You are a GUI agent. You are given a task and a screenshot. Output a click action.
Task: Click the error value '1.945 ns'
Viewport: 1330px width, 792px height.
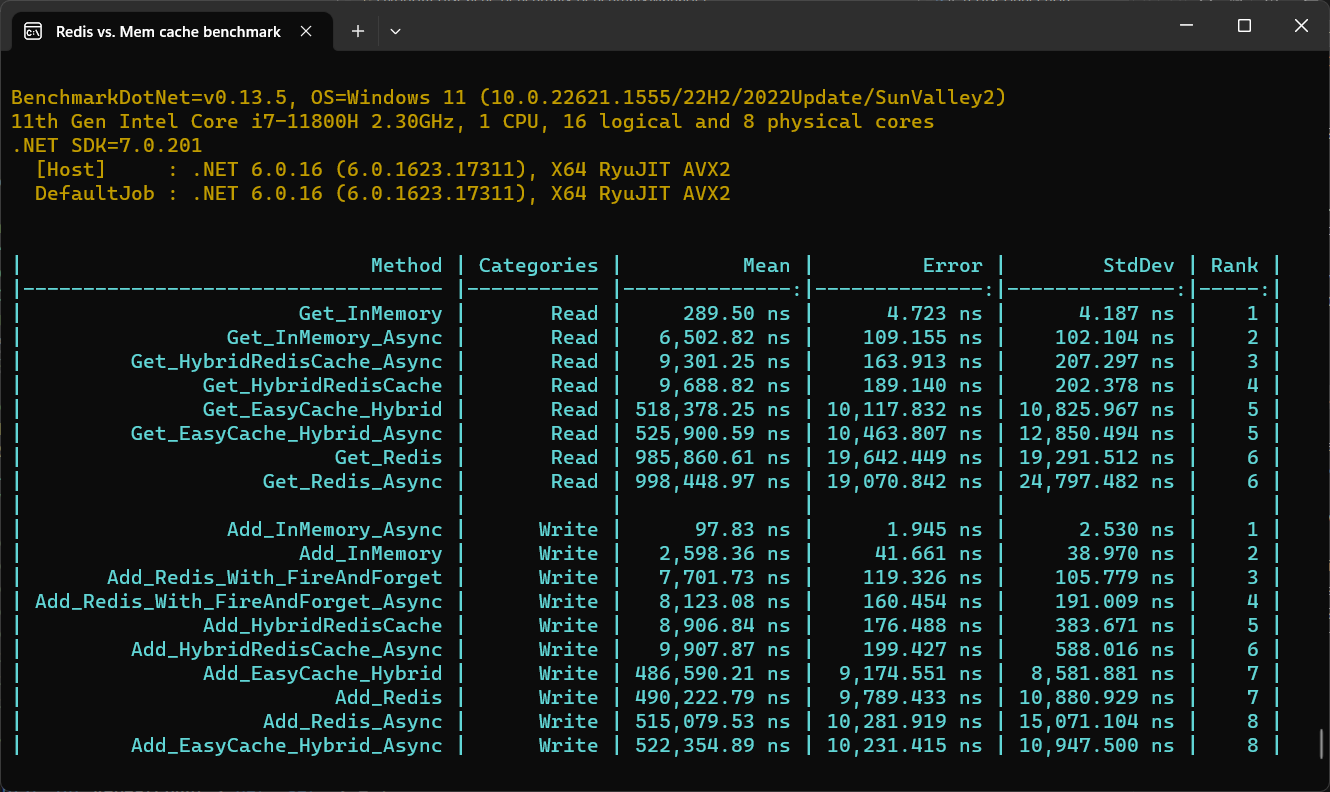pyautogui.click(x=934, y=529)
